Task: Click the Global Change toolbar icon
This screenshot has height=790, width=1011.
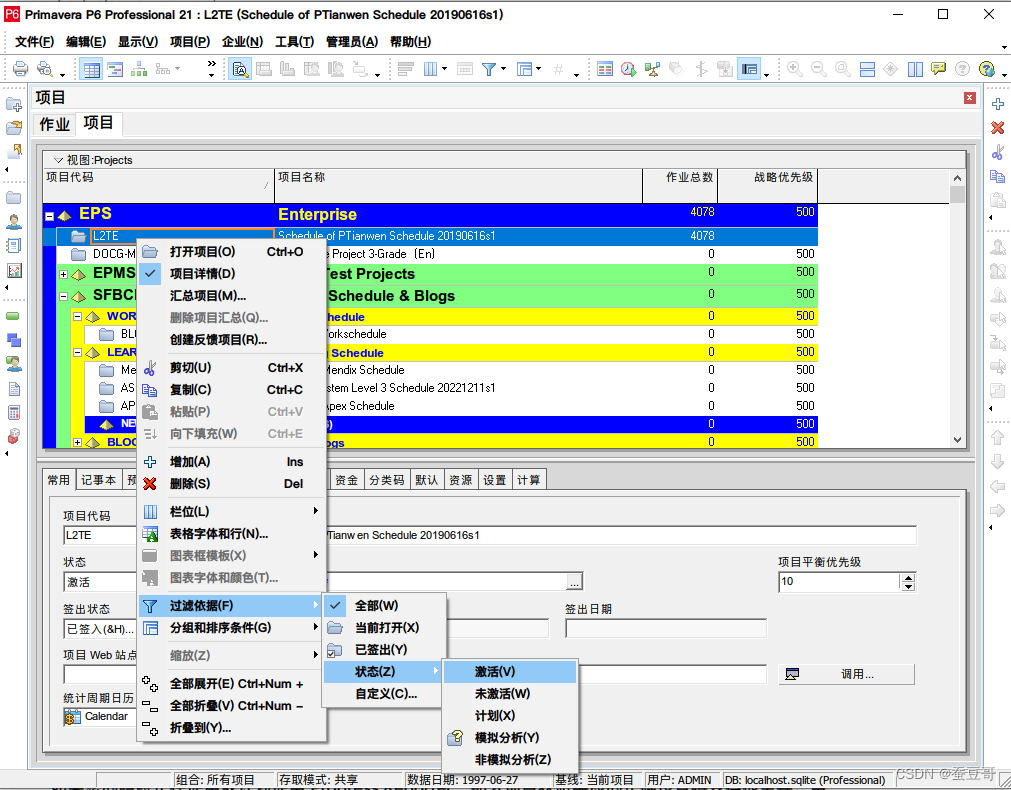Action: (653, 69)
